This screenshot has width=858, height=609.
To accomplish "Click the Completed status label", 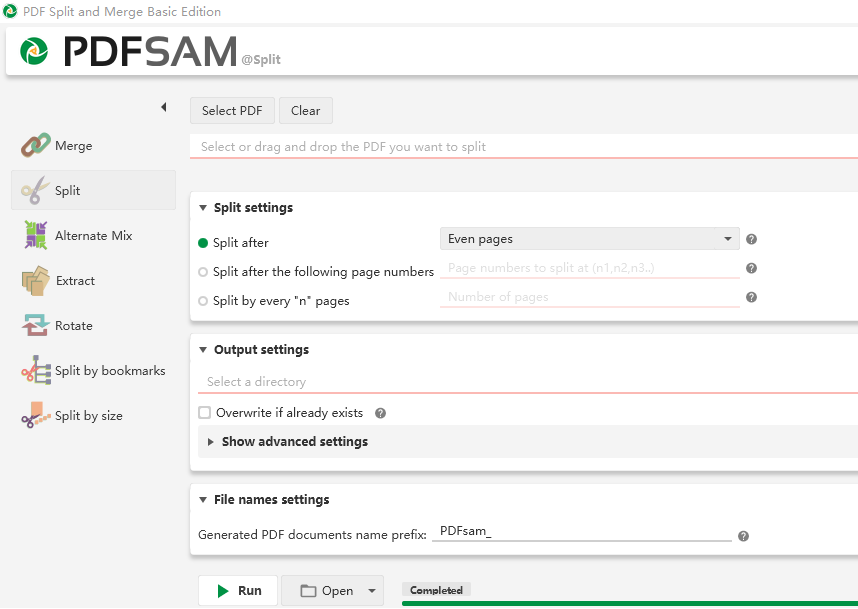I will tap(436, 590).
